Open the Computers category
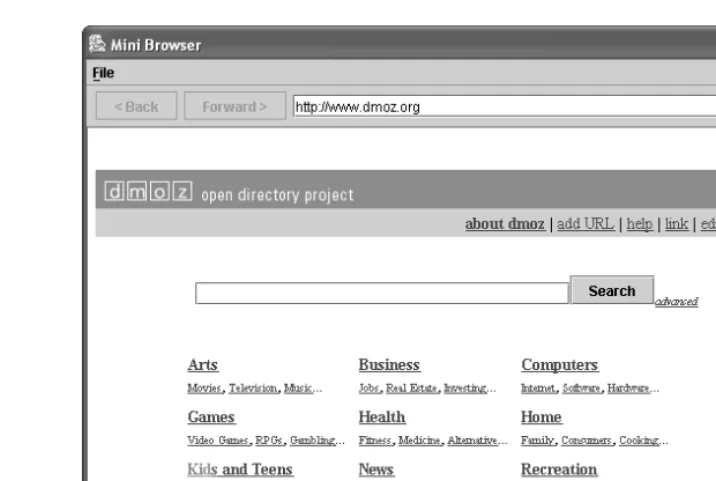This screenshot has width=716, height=481. pyautogui.click(x=559, y=365)
